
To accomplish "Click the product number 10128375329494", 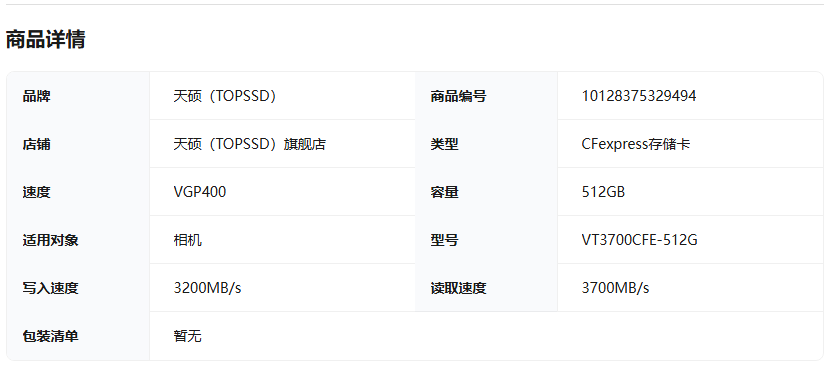I will [639, 96].
